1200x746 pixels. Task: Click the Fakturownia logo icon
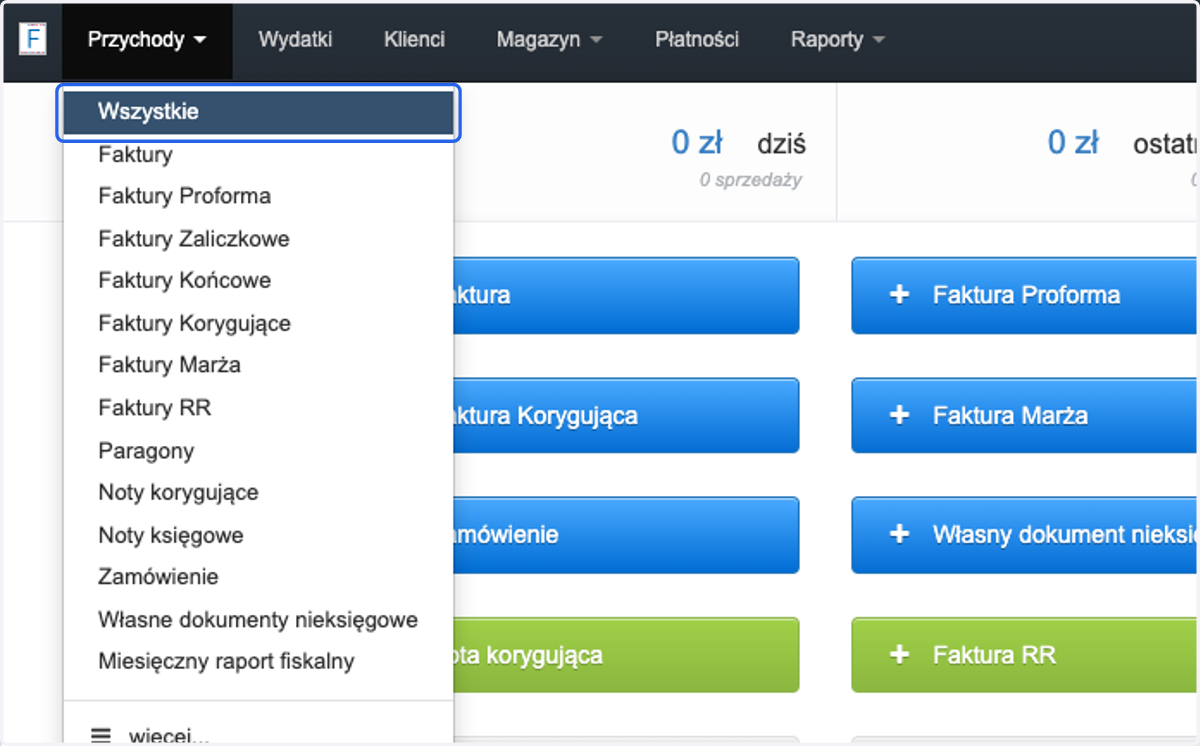point(33,40)
